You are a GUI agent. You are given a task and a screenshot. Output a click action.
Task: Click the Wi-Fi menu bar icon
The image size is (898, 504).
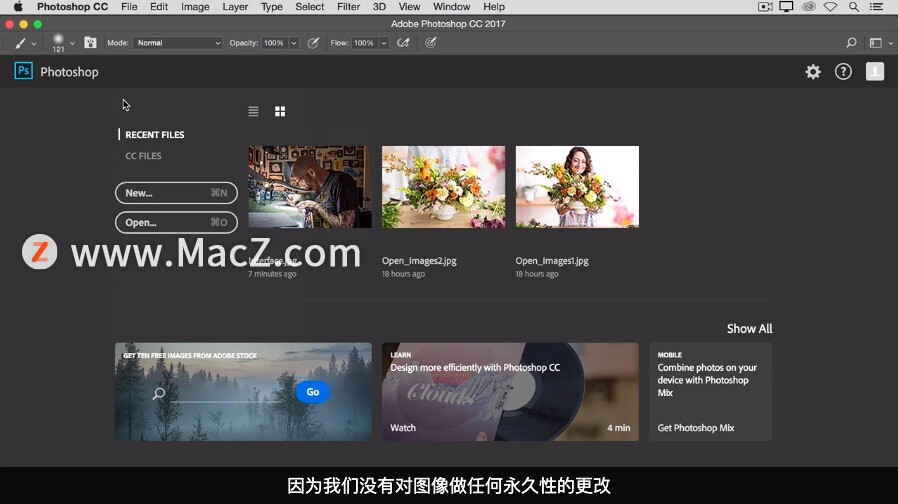coord(830,7)
